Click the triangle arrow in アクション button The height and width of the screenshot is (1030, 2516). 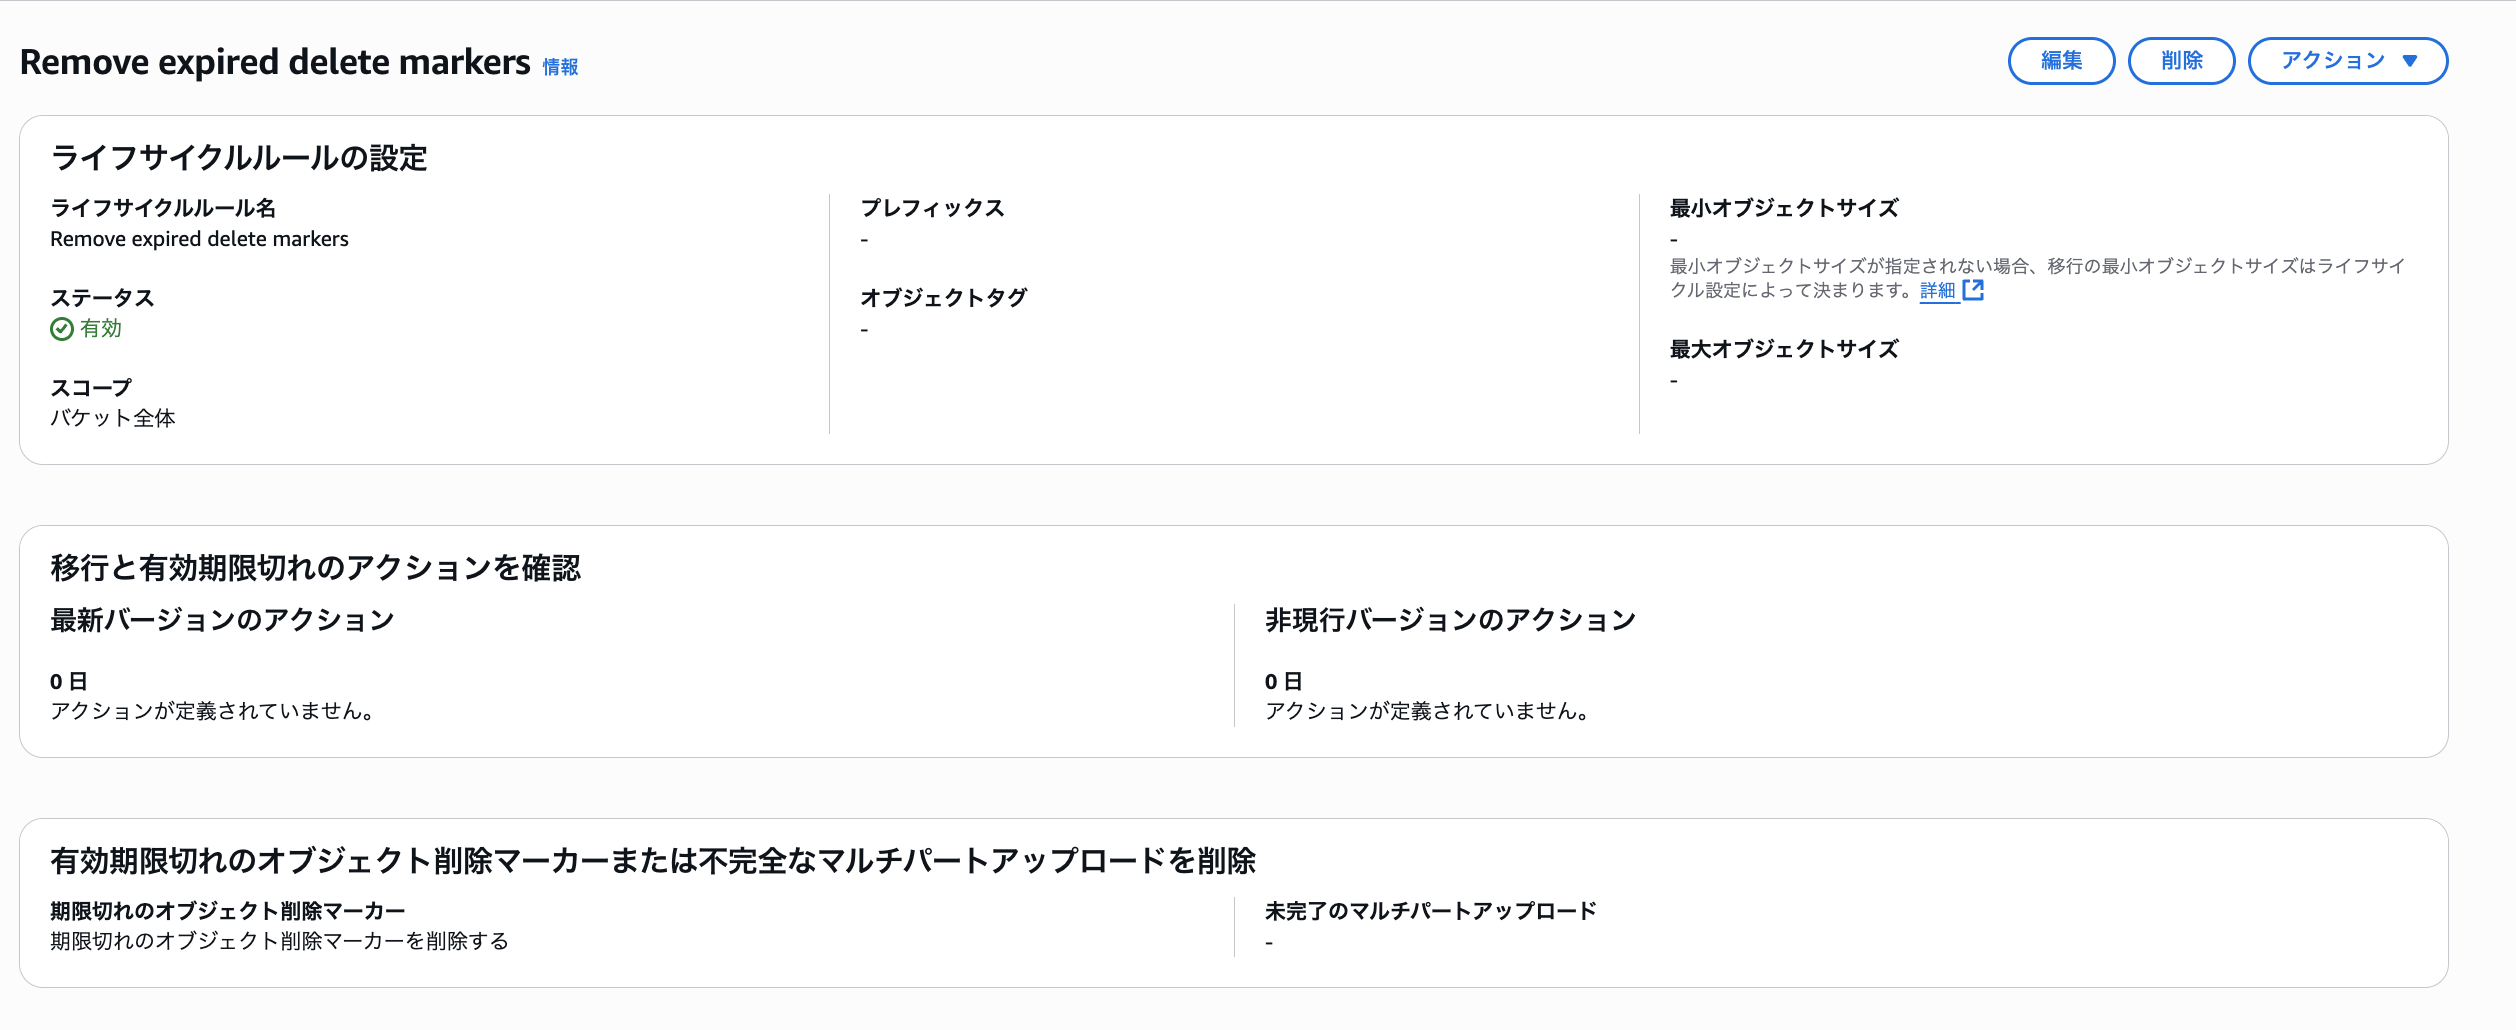tap(2410, 61)
